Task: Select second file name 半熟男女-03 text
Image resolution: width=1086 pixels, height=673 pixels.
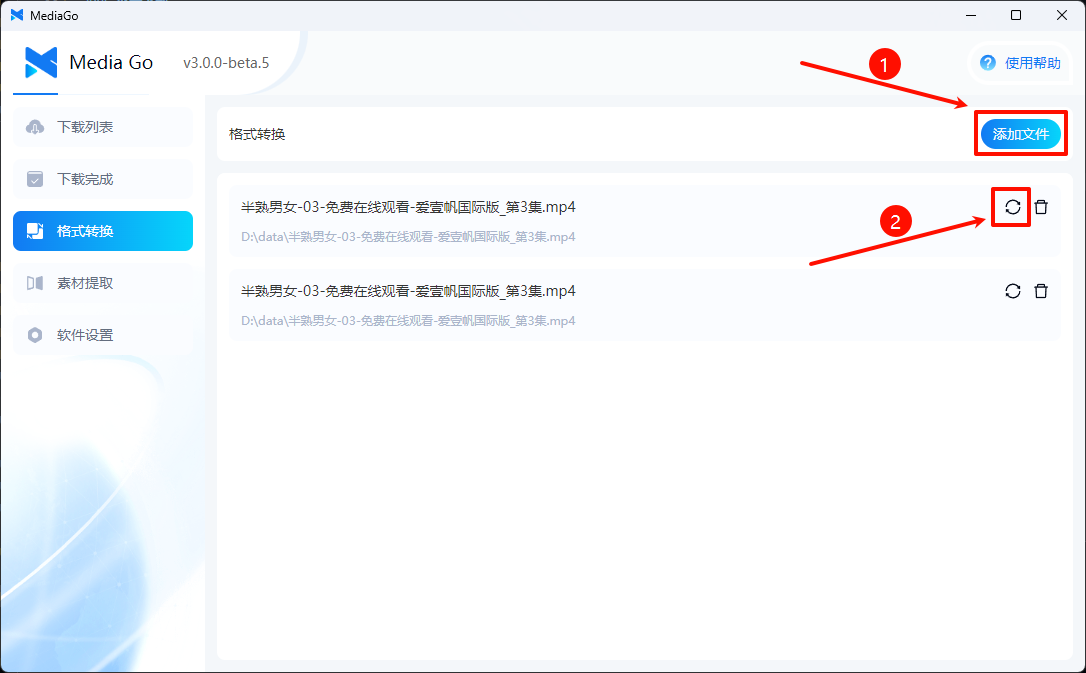Action: click(408, 291)
